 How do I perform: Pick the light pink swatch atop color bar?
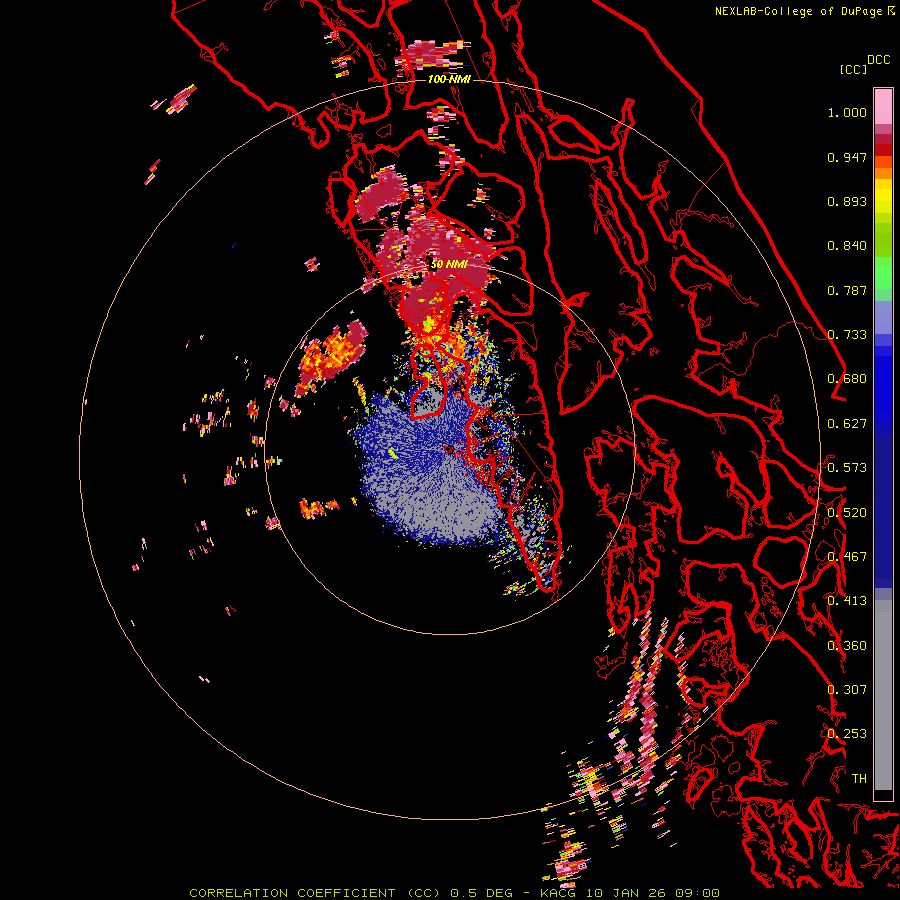(x=883, y=107)
